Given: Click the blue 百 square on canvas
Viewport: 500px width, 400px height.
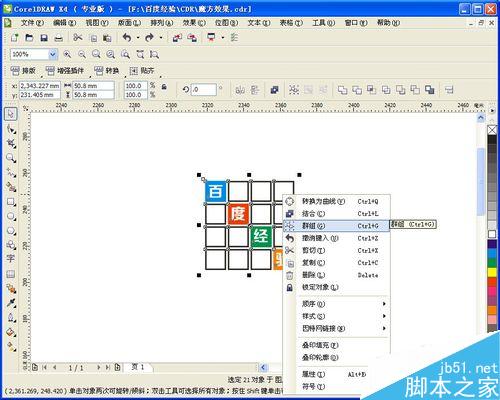Looking at the screenshot, I should pyautogui.click(x=216, y=191).
